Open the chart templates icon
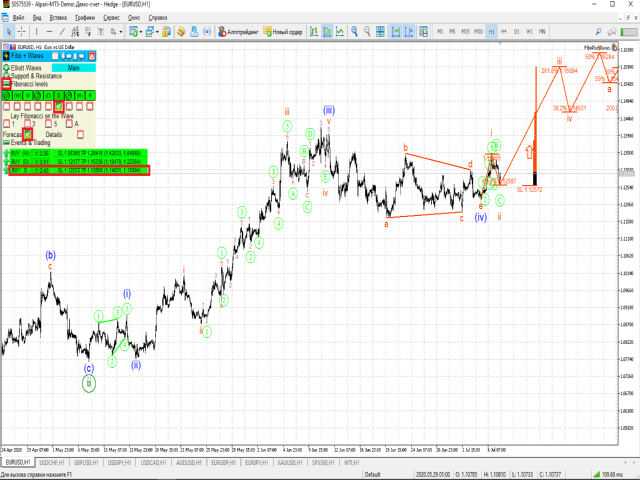Screen dimensions: 640x480 coord(423,31)
